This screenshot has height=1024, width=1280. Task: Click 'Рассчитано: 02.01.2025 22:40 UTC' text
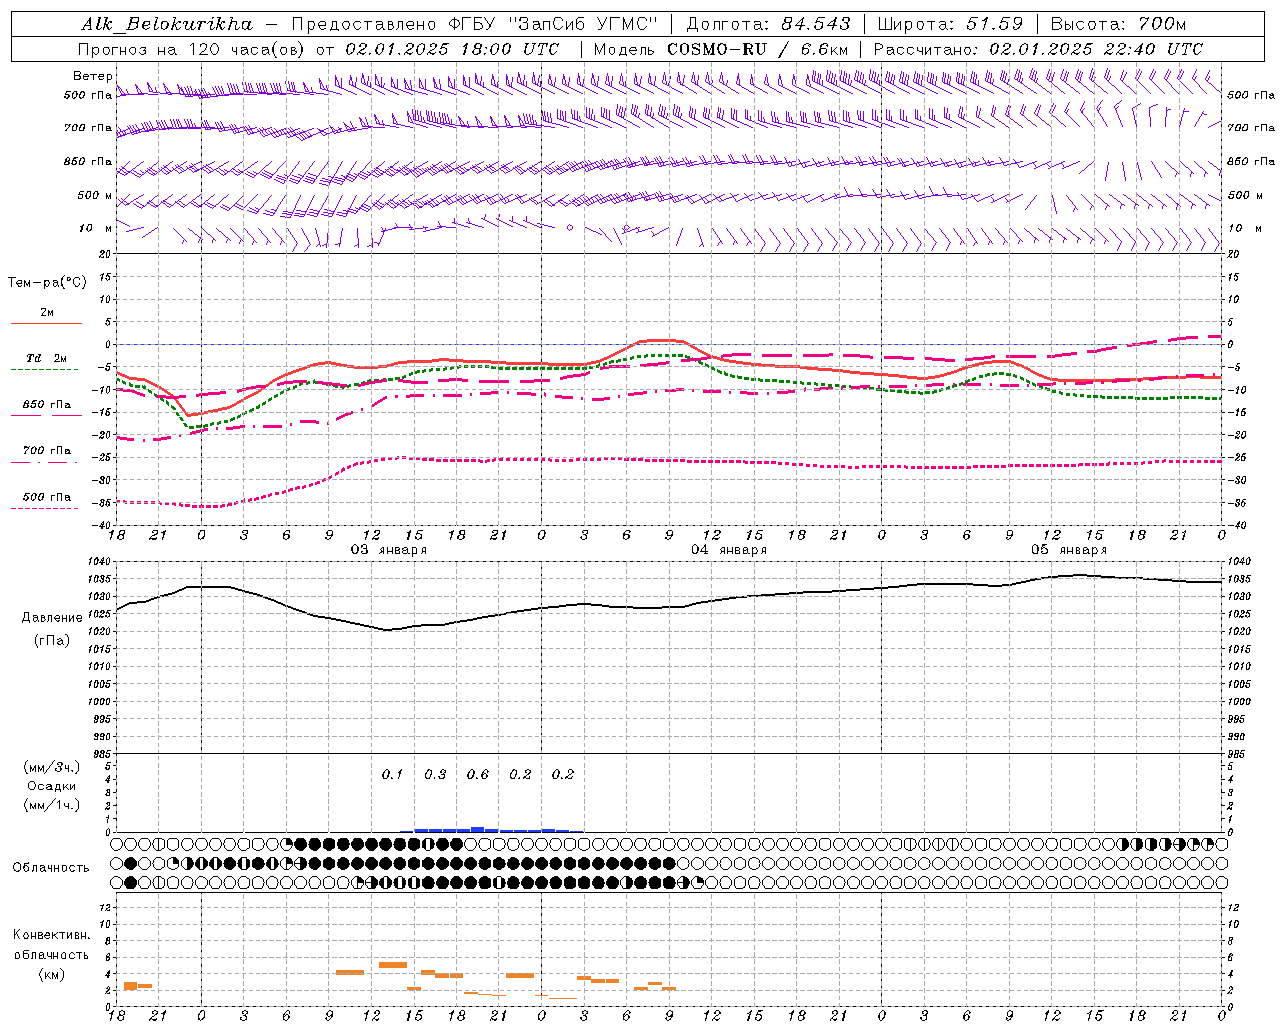(1038, 49)
